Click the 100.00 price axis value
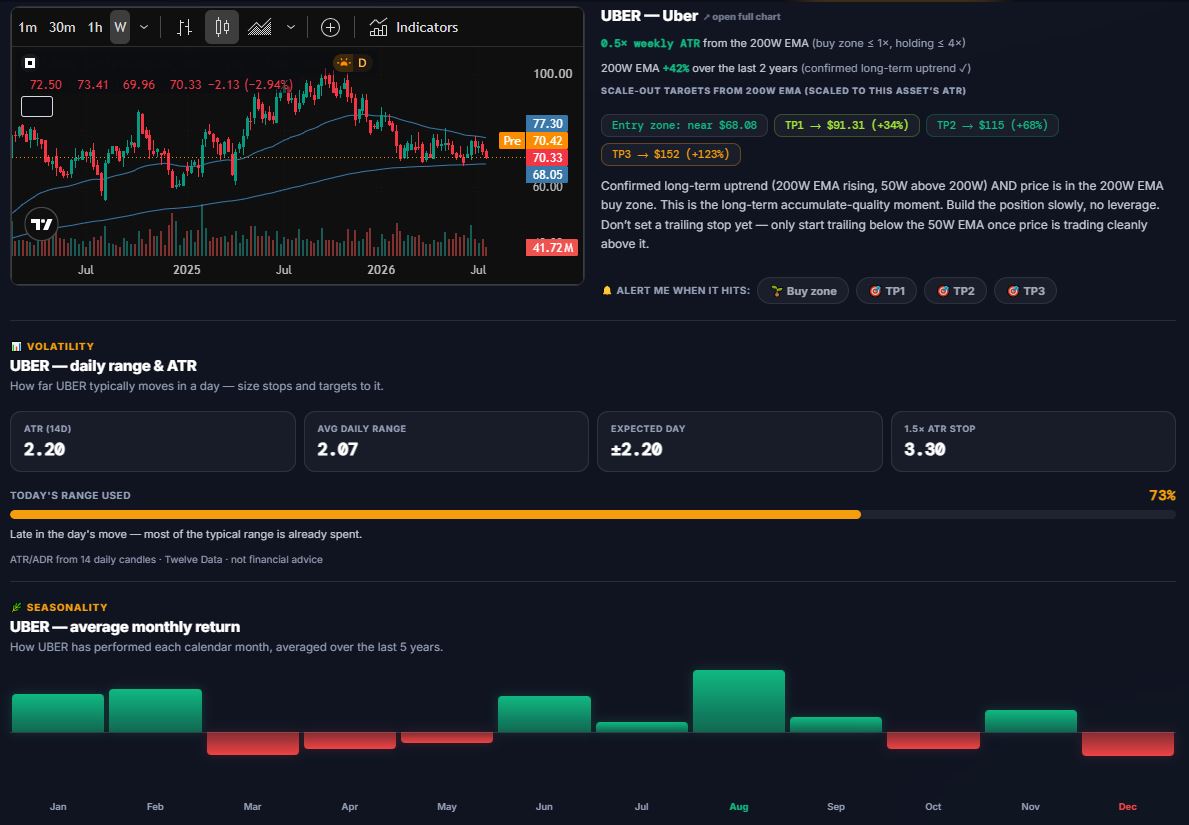The height and width of the screenshot is (825, 1189). tap(553, 74)
